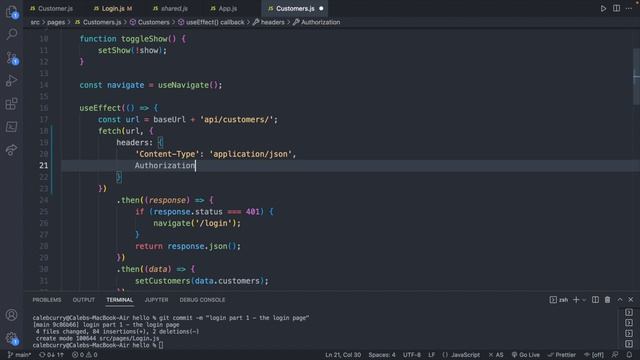The width and height of the screenshot is (640, 360).
Task: Click the pages breadcrumb
Action: click(56, 22)
